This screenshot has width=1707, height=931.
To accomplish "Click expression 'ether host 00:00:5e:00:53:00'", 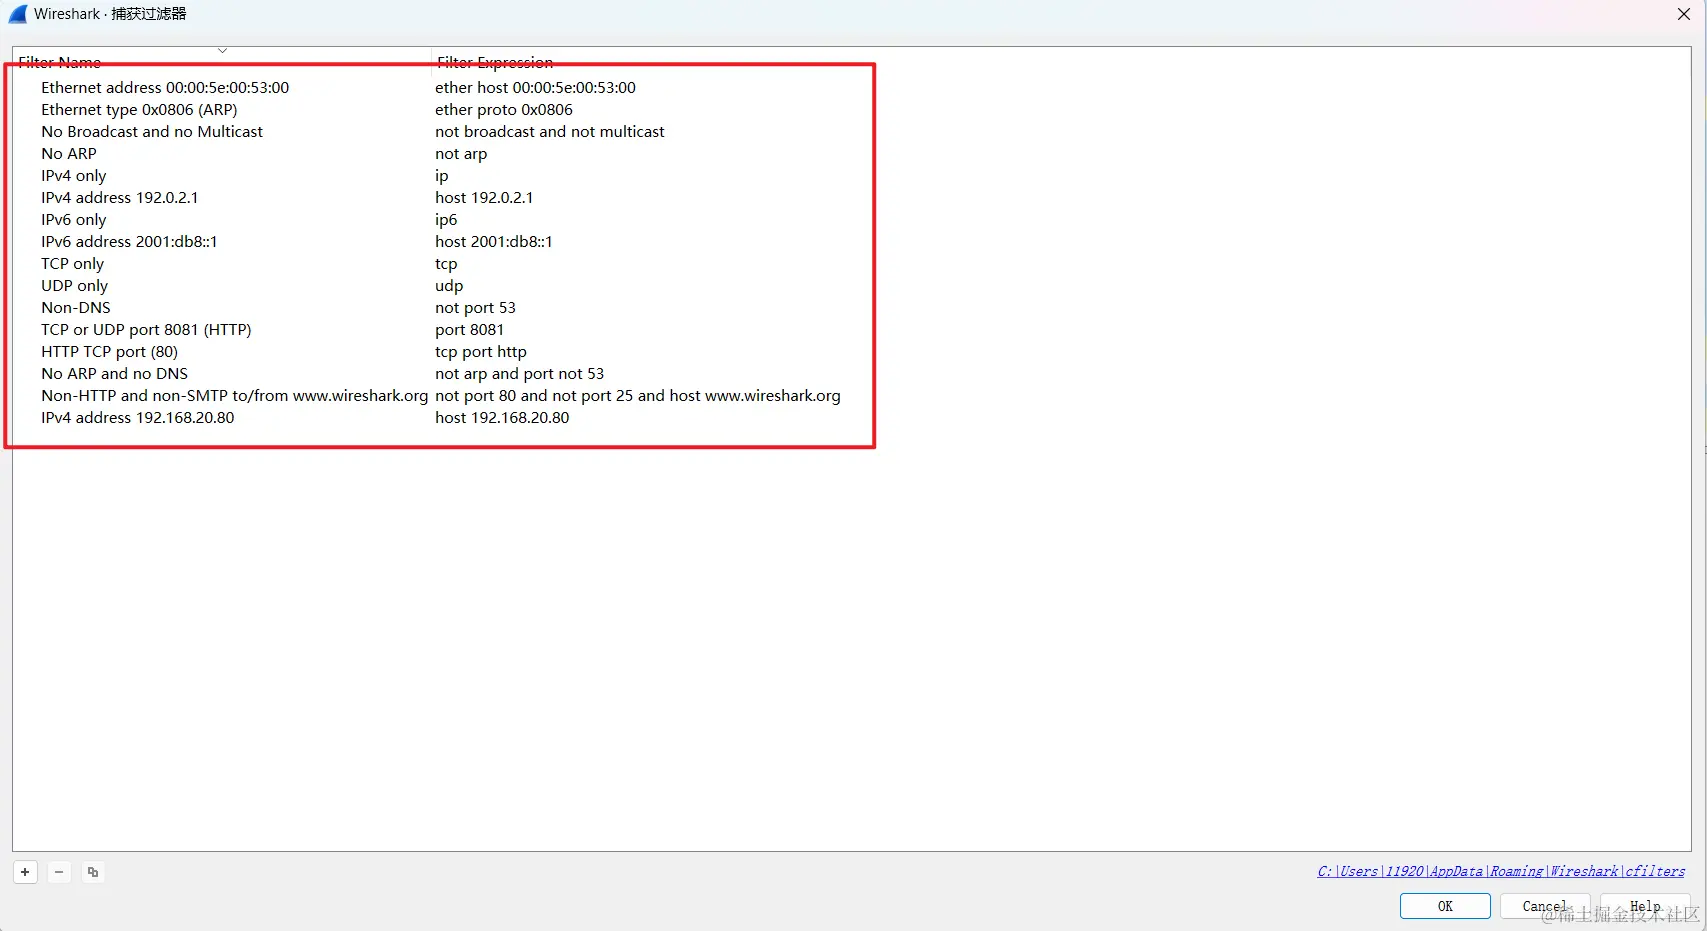I will pos(535,88).
